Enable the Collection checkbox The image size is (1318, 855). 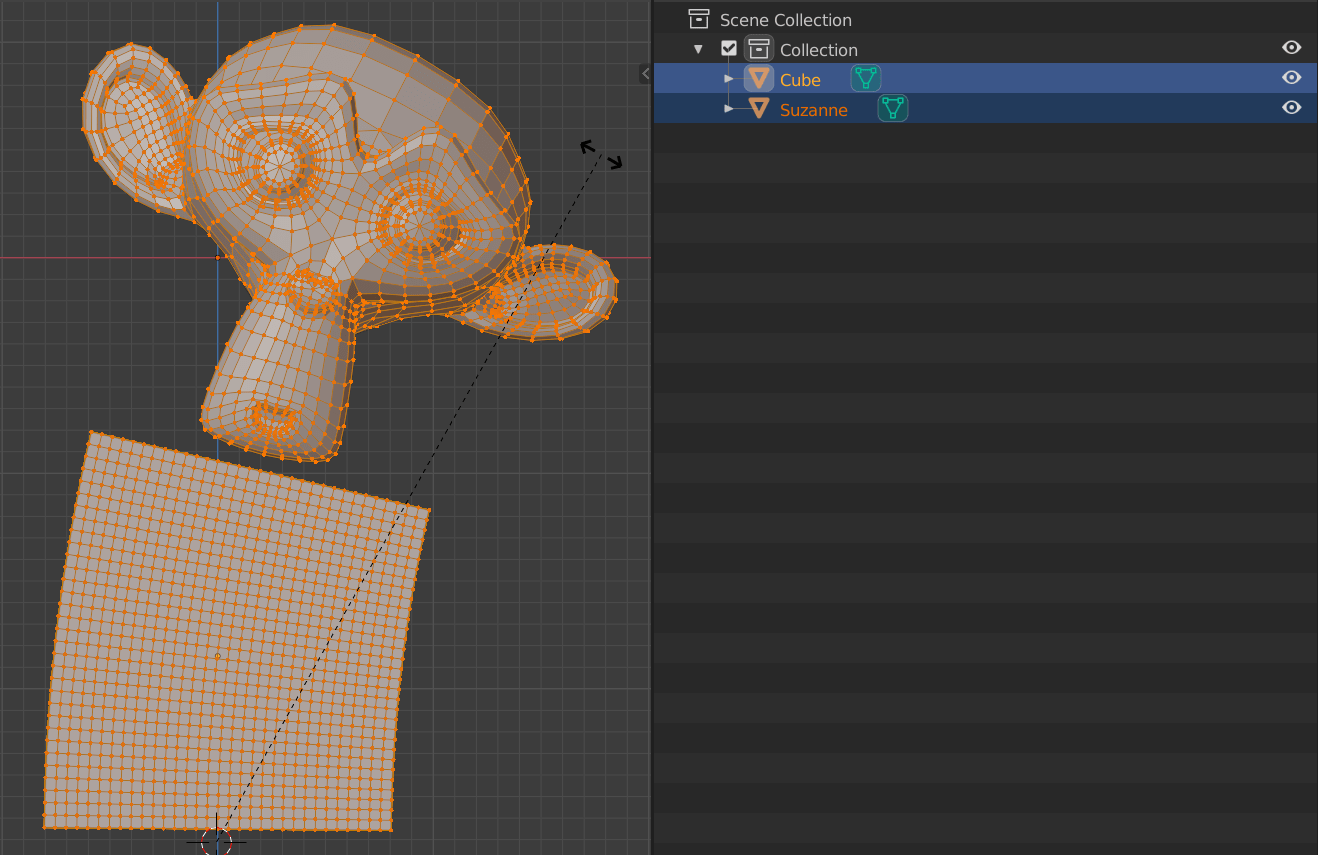729,47
